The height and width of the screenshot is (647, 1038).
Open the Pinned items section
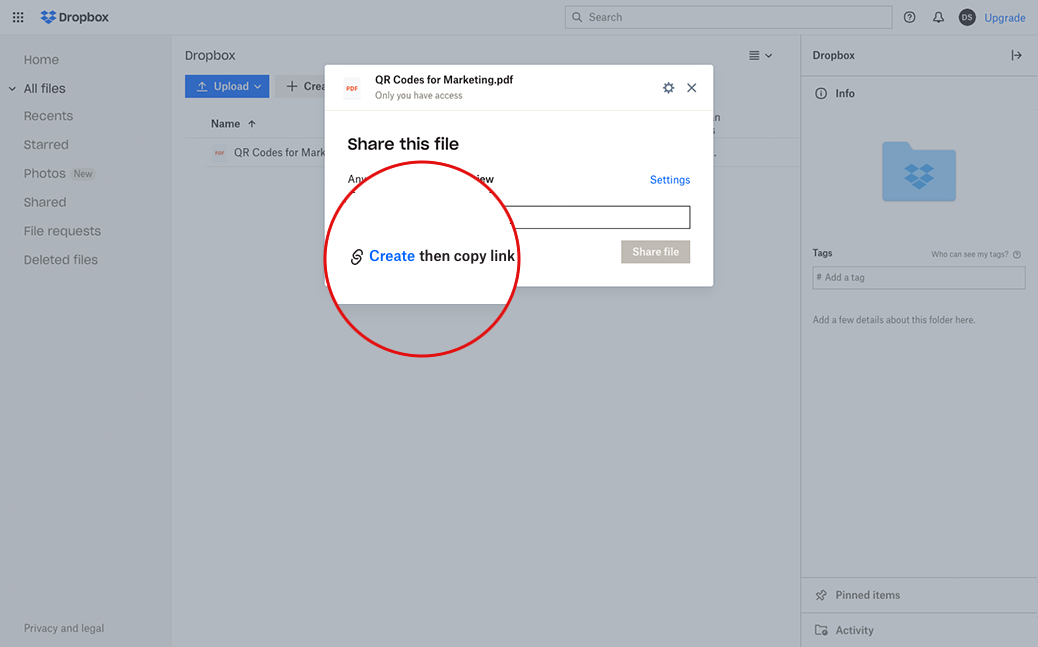pos(867,595)
